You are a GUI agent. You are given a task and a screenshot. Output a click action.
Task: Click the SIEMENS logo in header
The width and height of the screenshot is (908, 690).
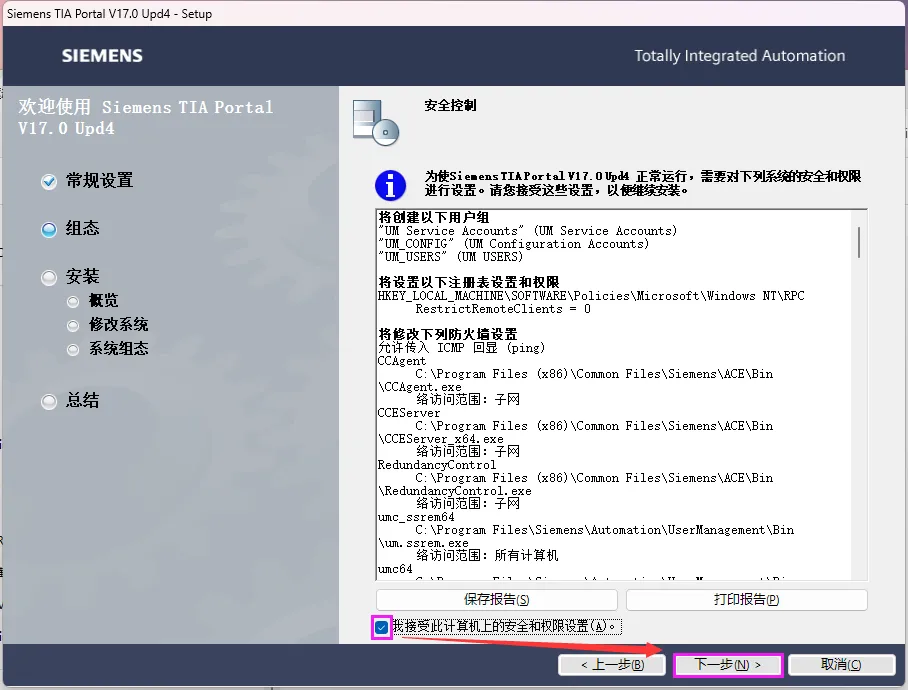point(102,56)
